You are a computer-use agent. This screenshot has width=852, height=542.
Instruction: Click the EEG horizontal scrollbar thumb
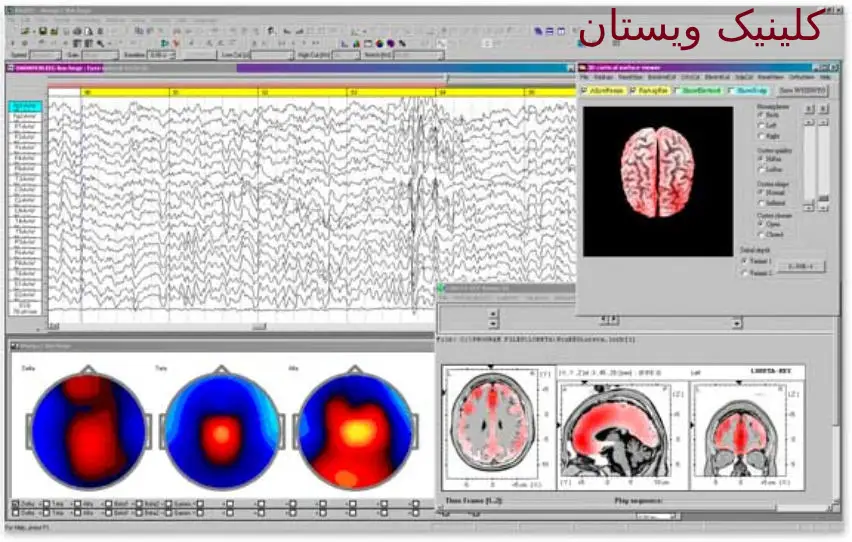pyautogui.click(x=260, y=327)
